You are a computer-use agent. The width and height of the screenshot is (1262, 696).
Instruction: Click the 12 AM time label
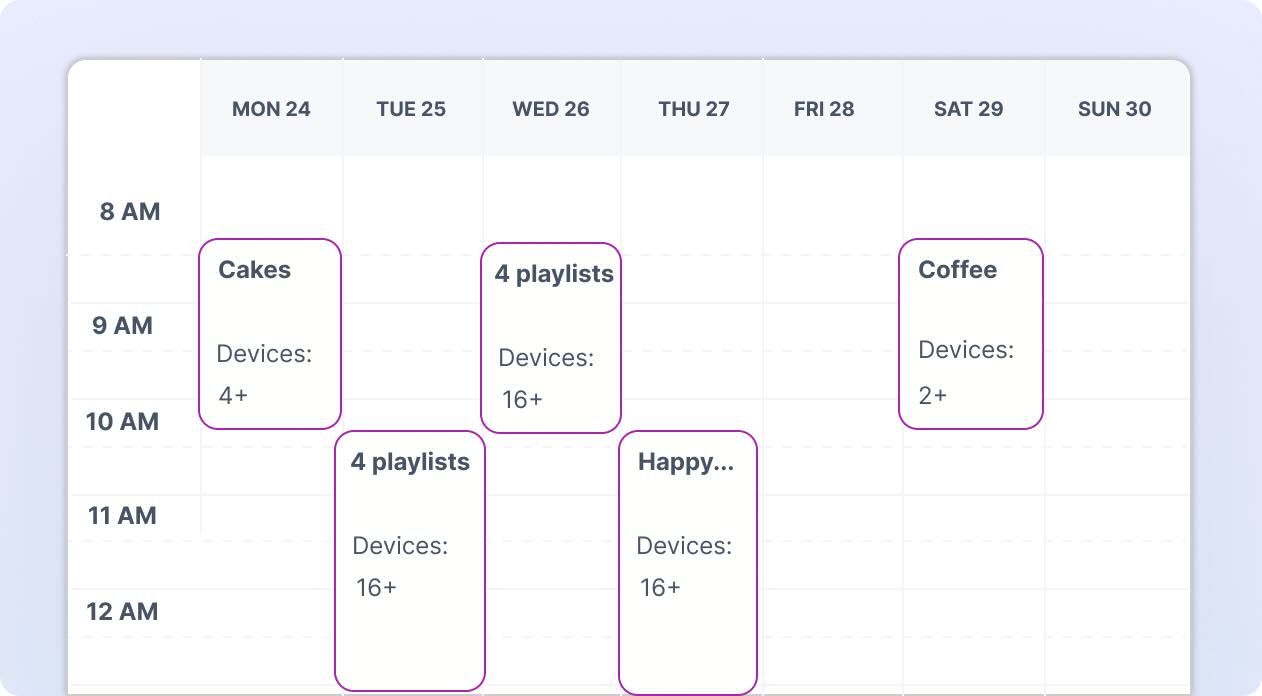point(122,612)
